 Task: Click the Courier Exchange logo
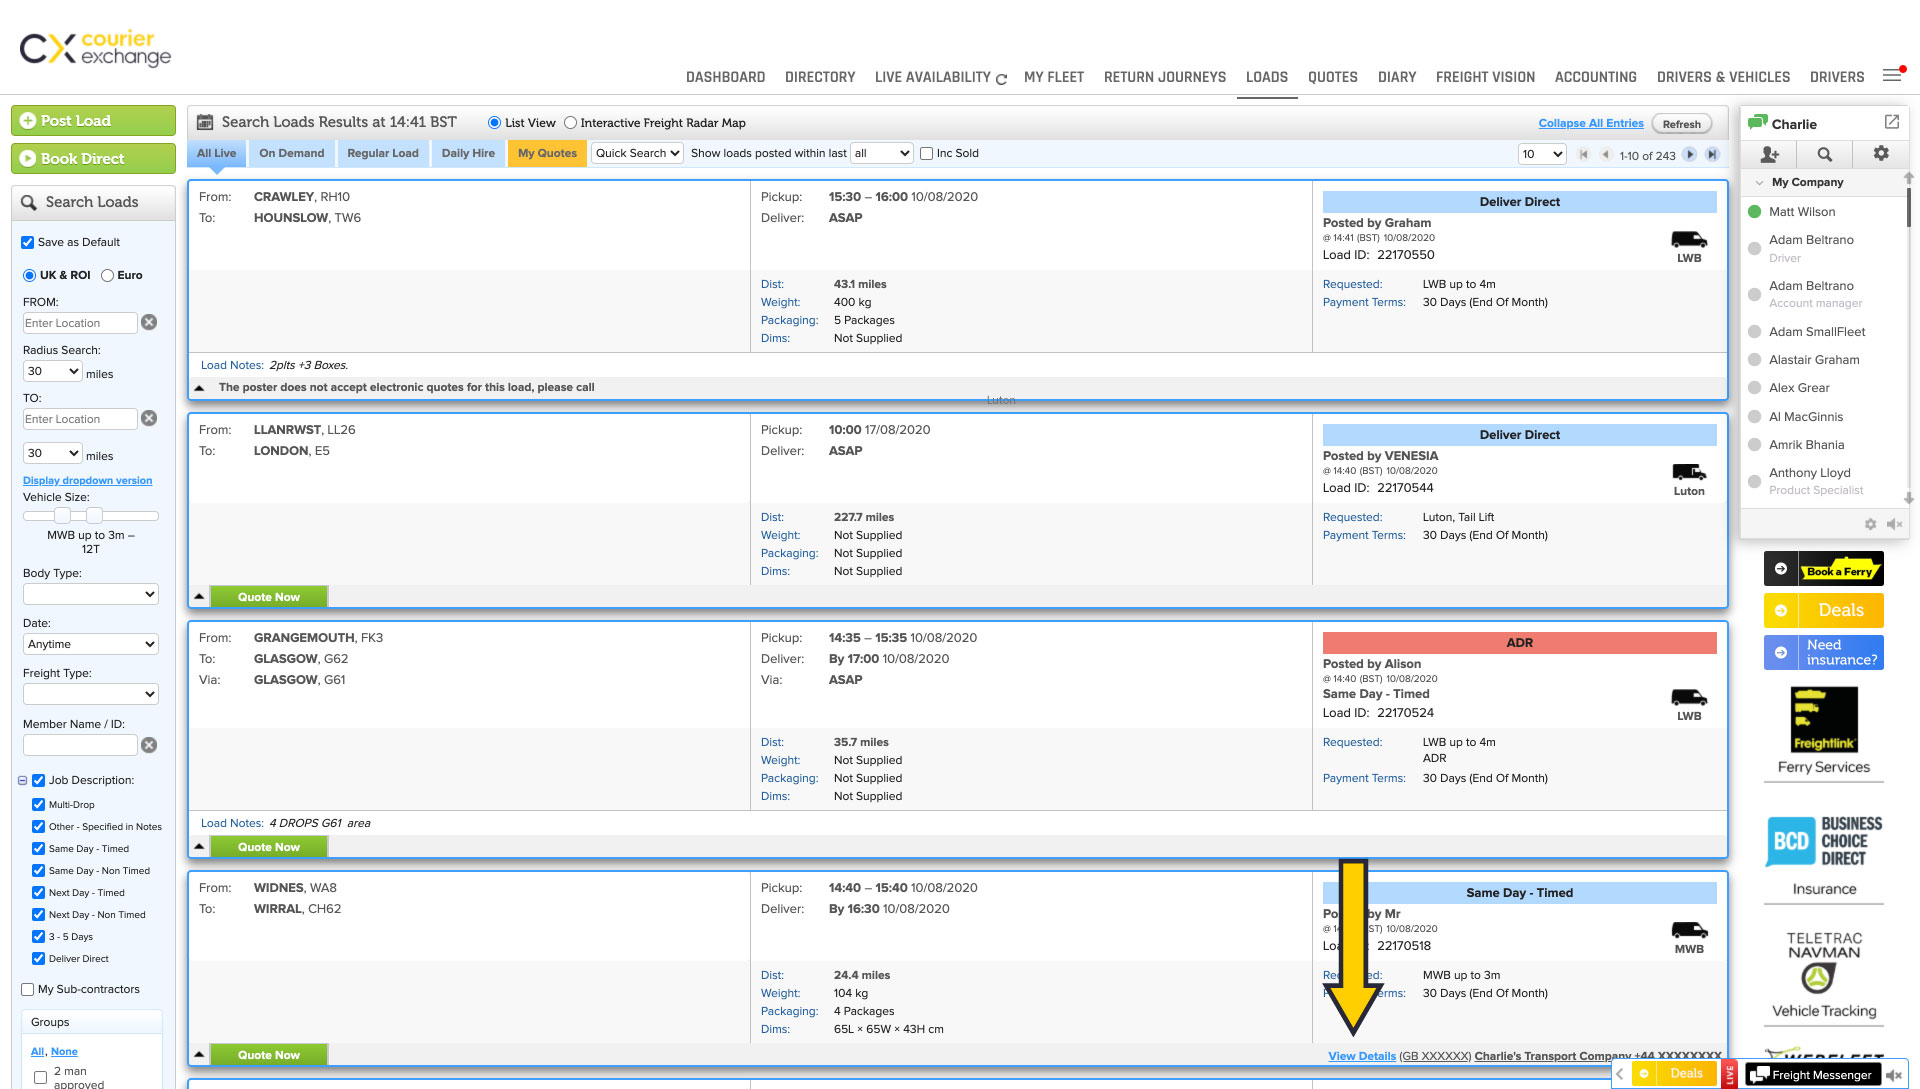(x=96, y=48)
